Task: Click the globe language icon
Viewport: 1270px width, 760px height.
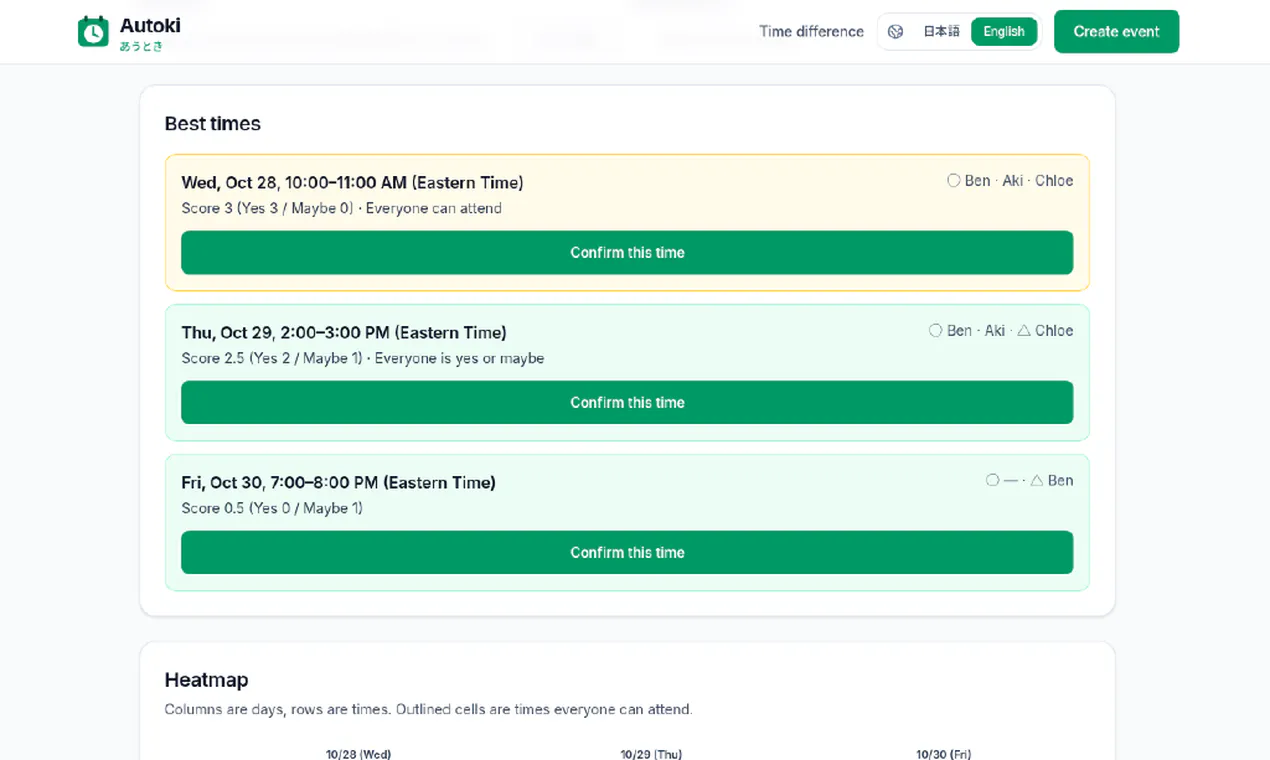Action: (896, 32)
